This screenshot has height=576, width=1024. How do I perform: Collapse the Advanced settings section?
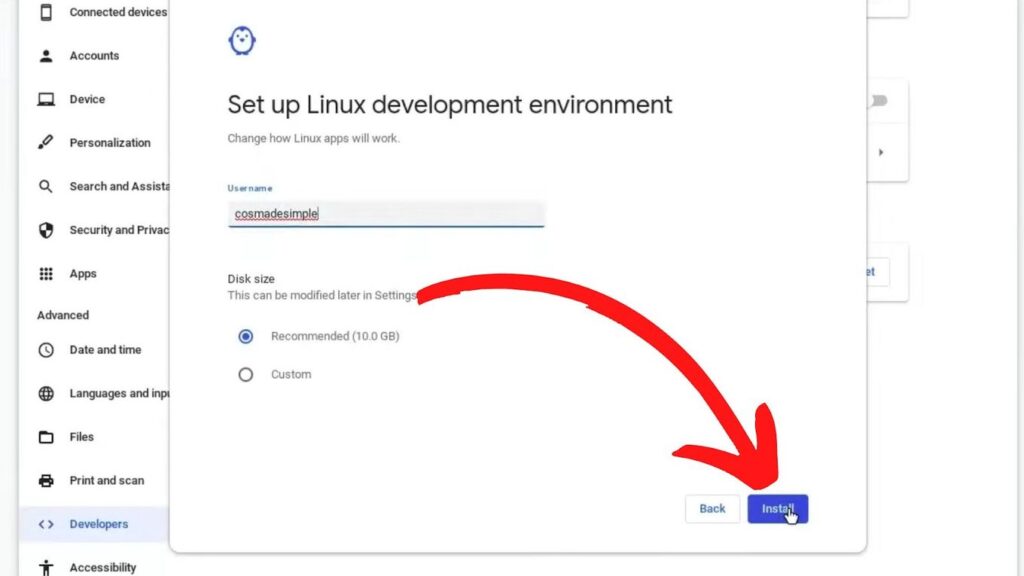pyautogui.click(x=63, y=315)
